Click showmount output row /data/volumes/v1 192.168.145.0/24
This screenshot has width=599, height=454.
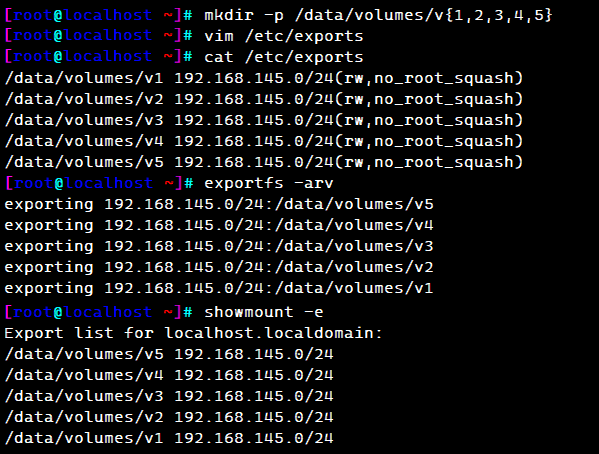(x=169, y=438)
